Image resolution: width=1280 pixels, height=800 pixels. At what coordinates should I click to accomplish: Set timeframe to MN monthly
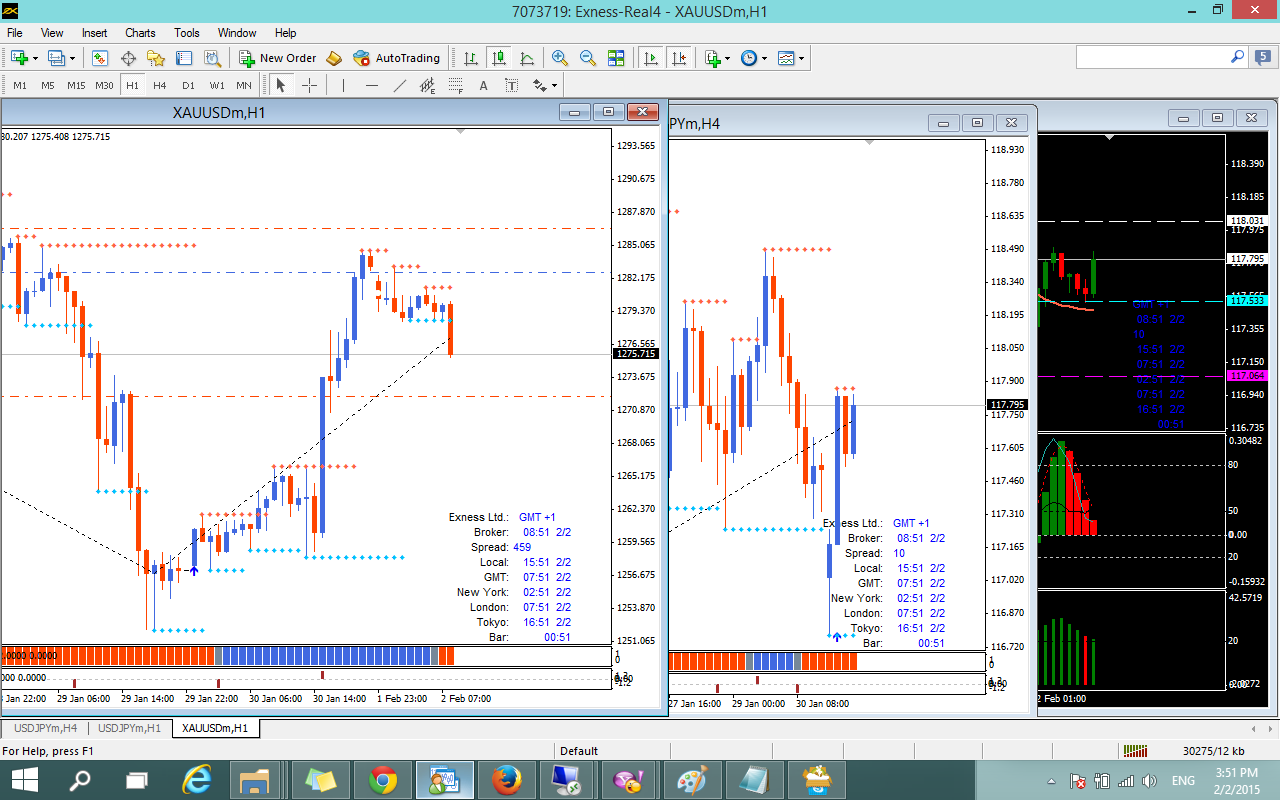[244, 85]
